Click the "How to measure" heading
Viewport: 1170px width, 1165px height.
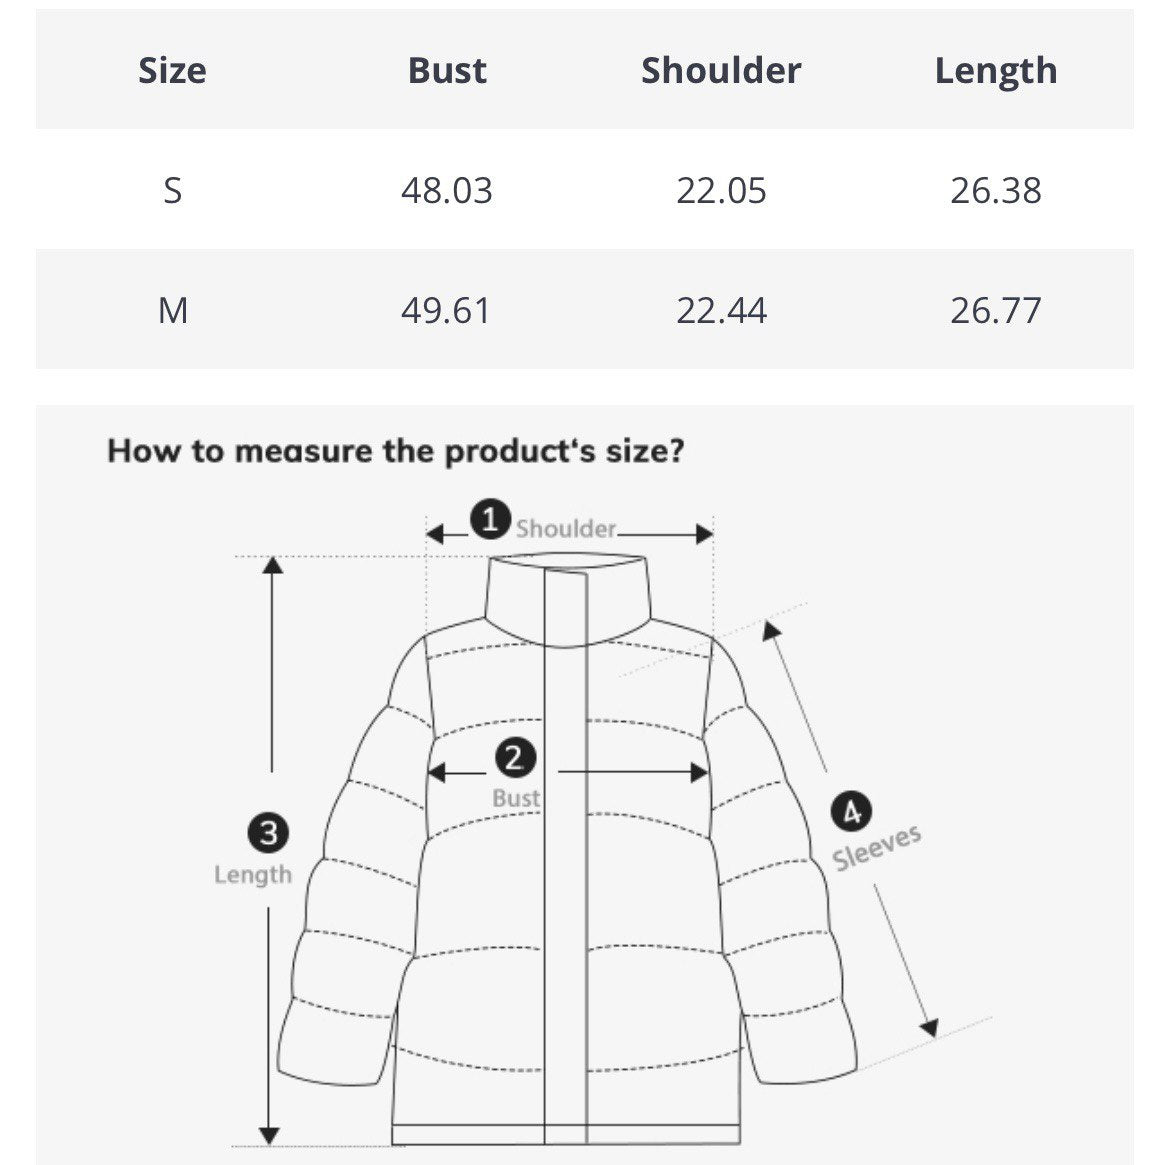coord(396,451)
